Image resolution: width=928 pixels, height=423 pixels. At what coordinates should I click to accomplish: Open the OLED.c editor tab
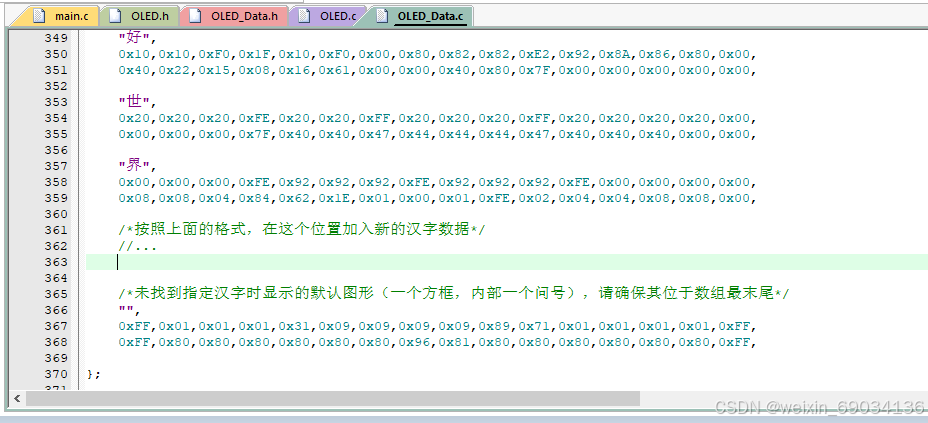pos(328,16)
